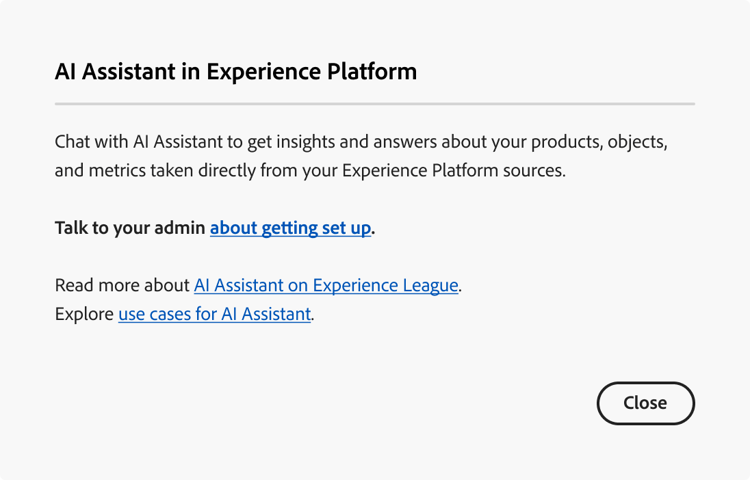The height and width of the screenshot is (480, 750).
Task: Click the horizontal divider under the heading
Action: [375, 103]
